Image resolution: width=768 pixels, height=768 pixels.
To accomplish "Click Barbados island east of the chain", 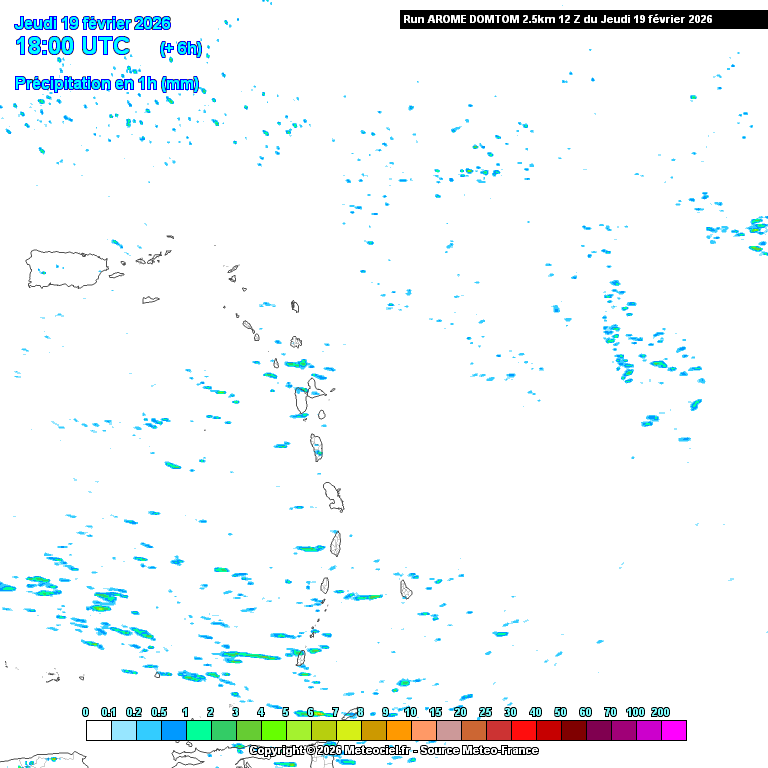I will [406, 589].
